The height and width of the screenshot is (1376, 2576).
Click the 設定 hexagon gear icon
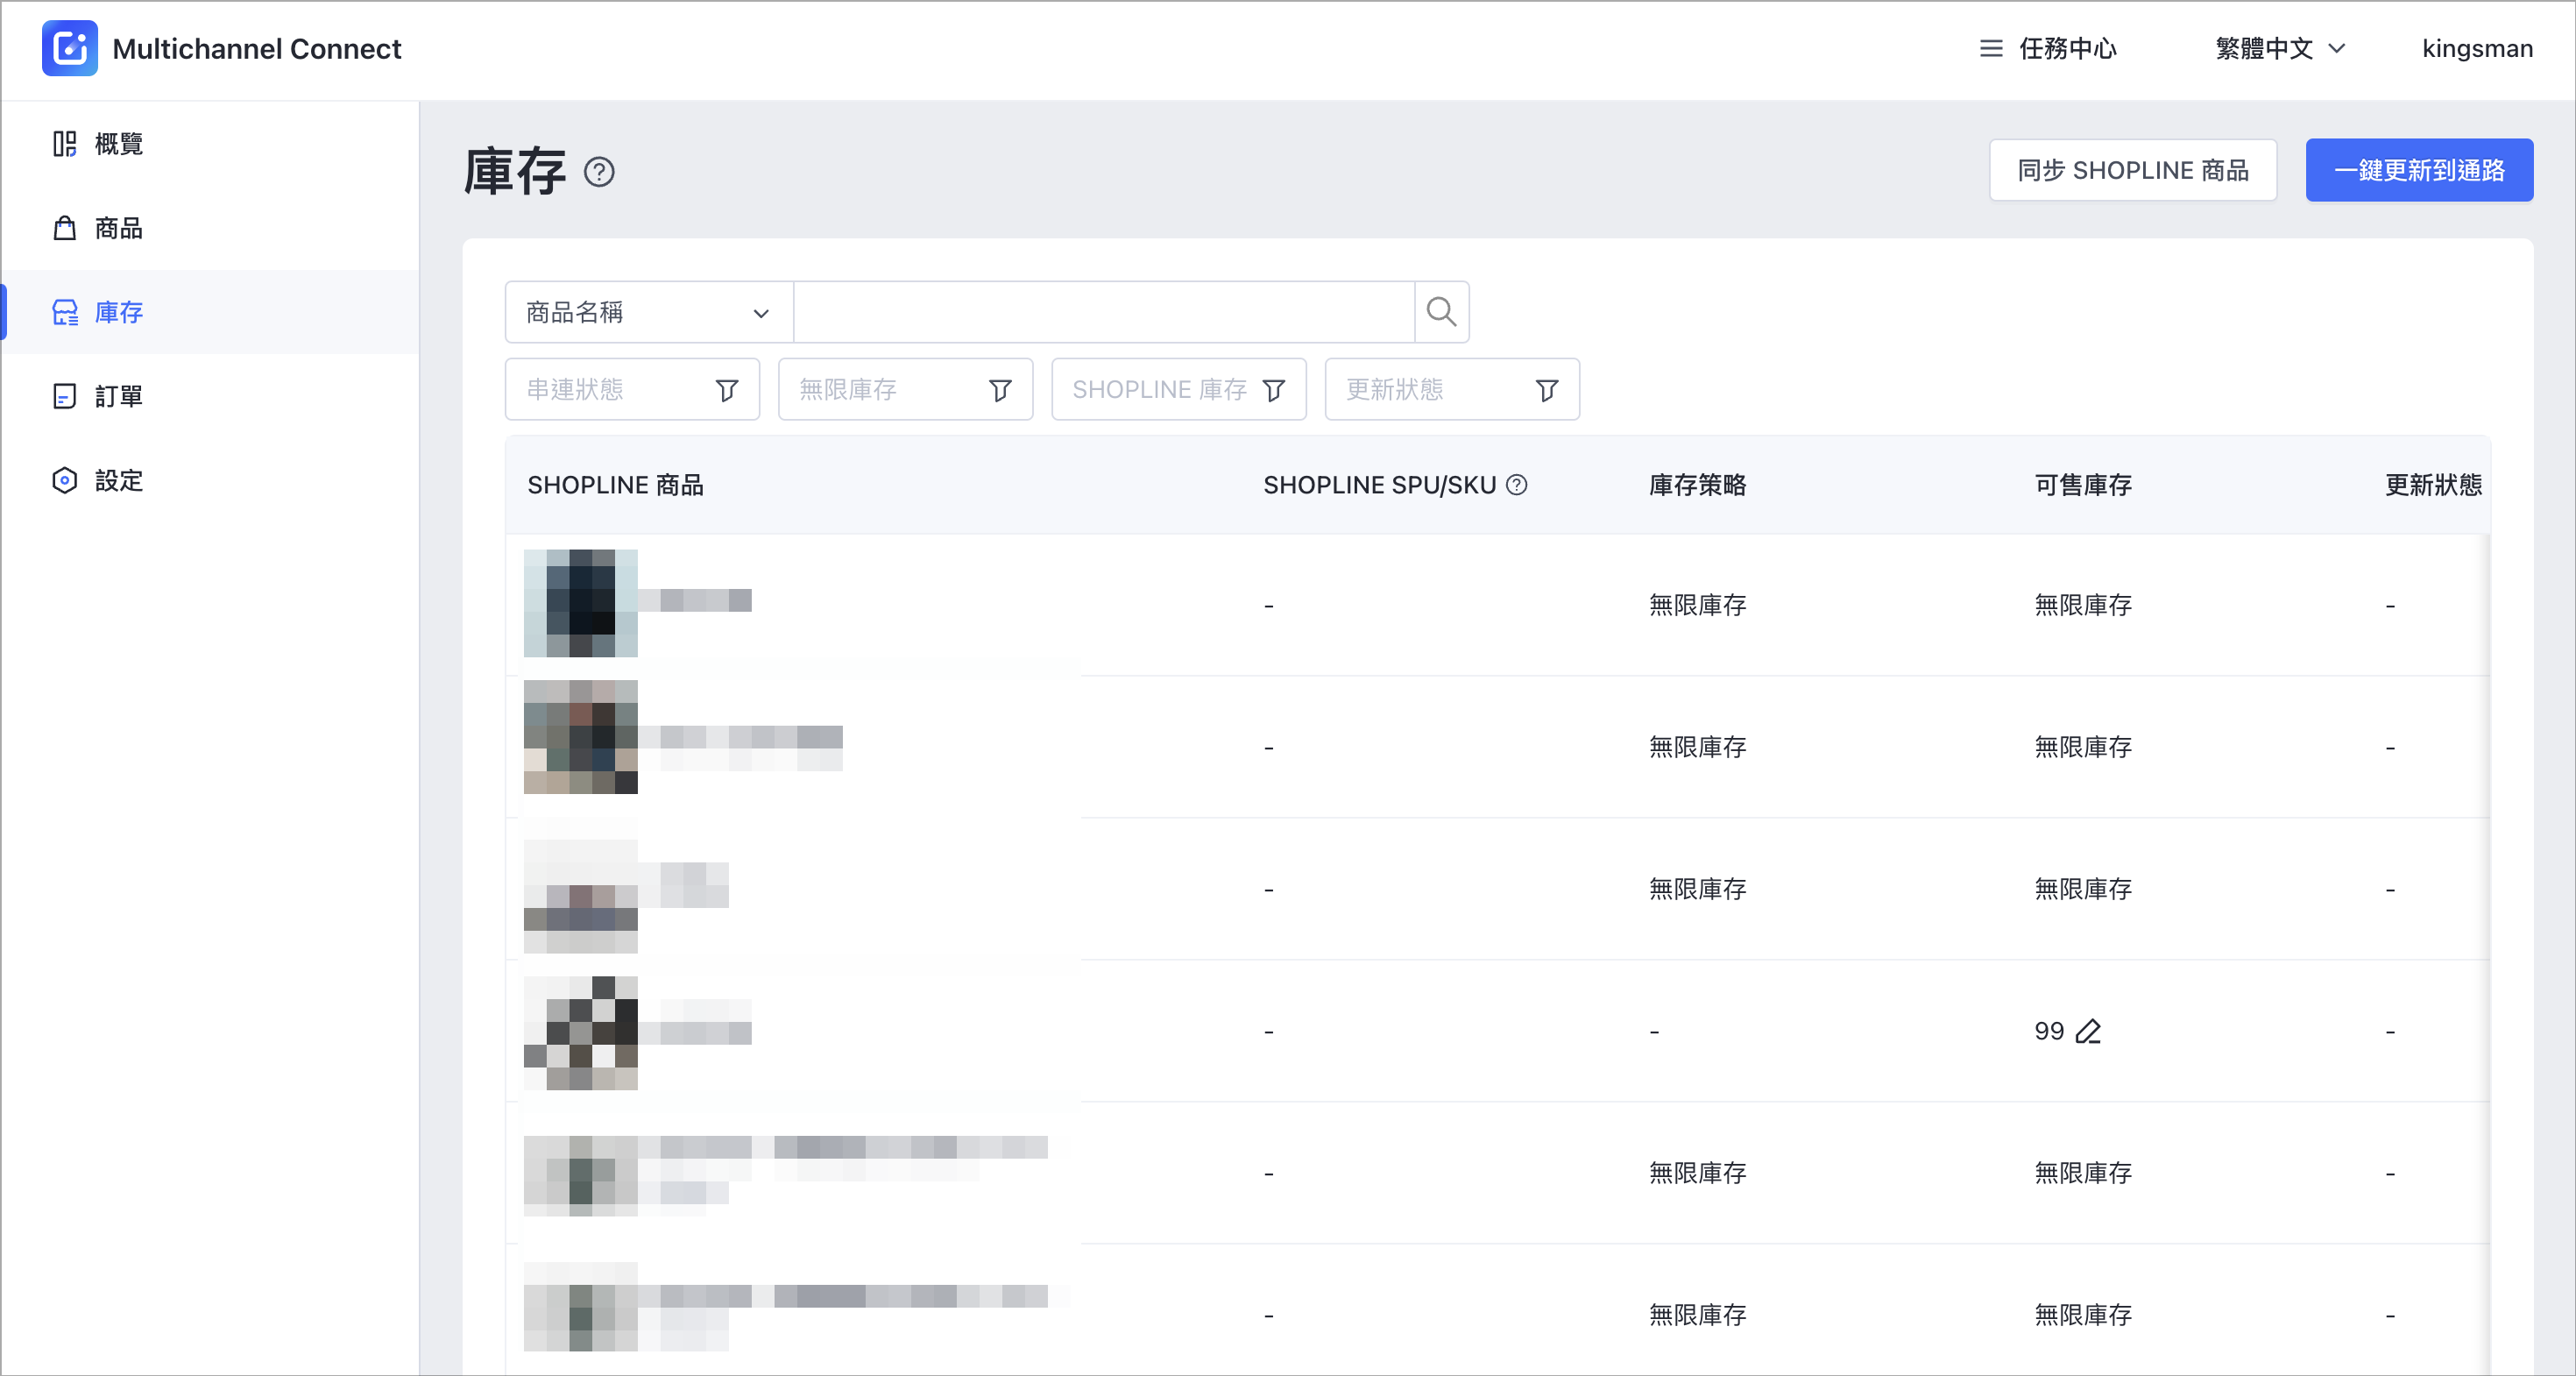[65, 480]
